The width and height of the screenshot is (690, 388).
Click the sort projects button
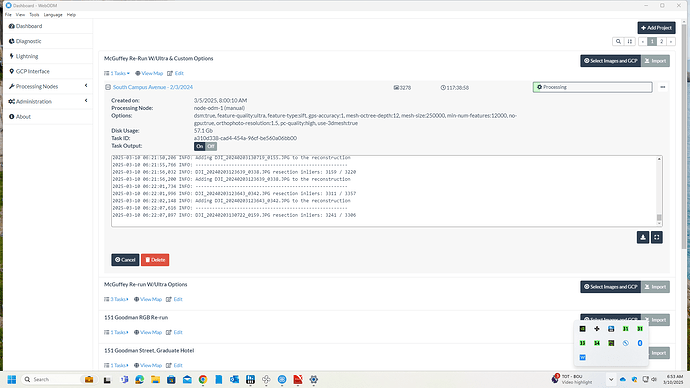pyautogui.click(x=630, y=41)
